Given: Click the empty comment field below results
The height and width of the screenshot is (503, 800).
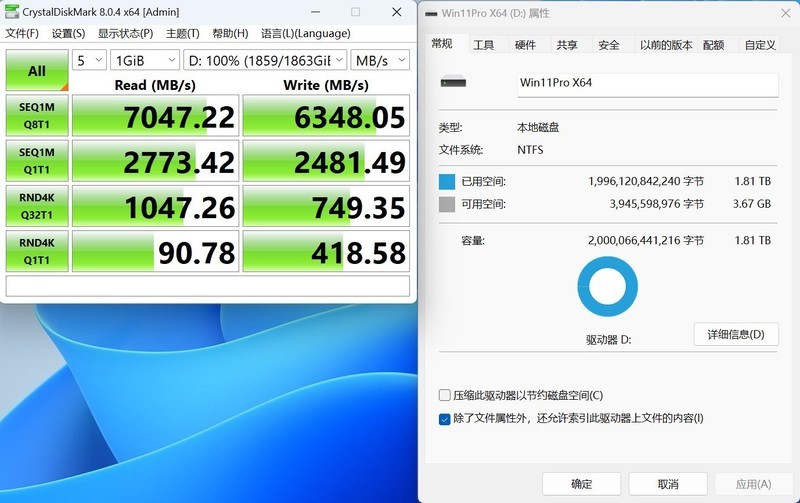Looking at the screenshot, I should (208, 286).
